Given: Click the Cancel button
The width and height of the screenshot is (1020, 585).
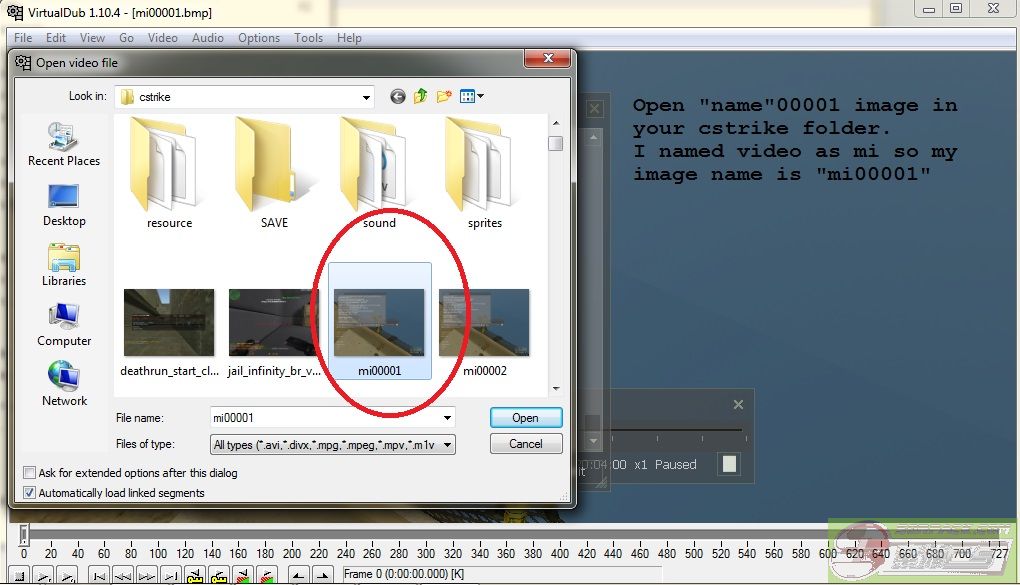Looking at the screenshot, I should pos(526,444).
